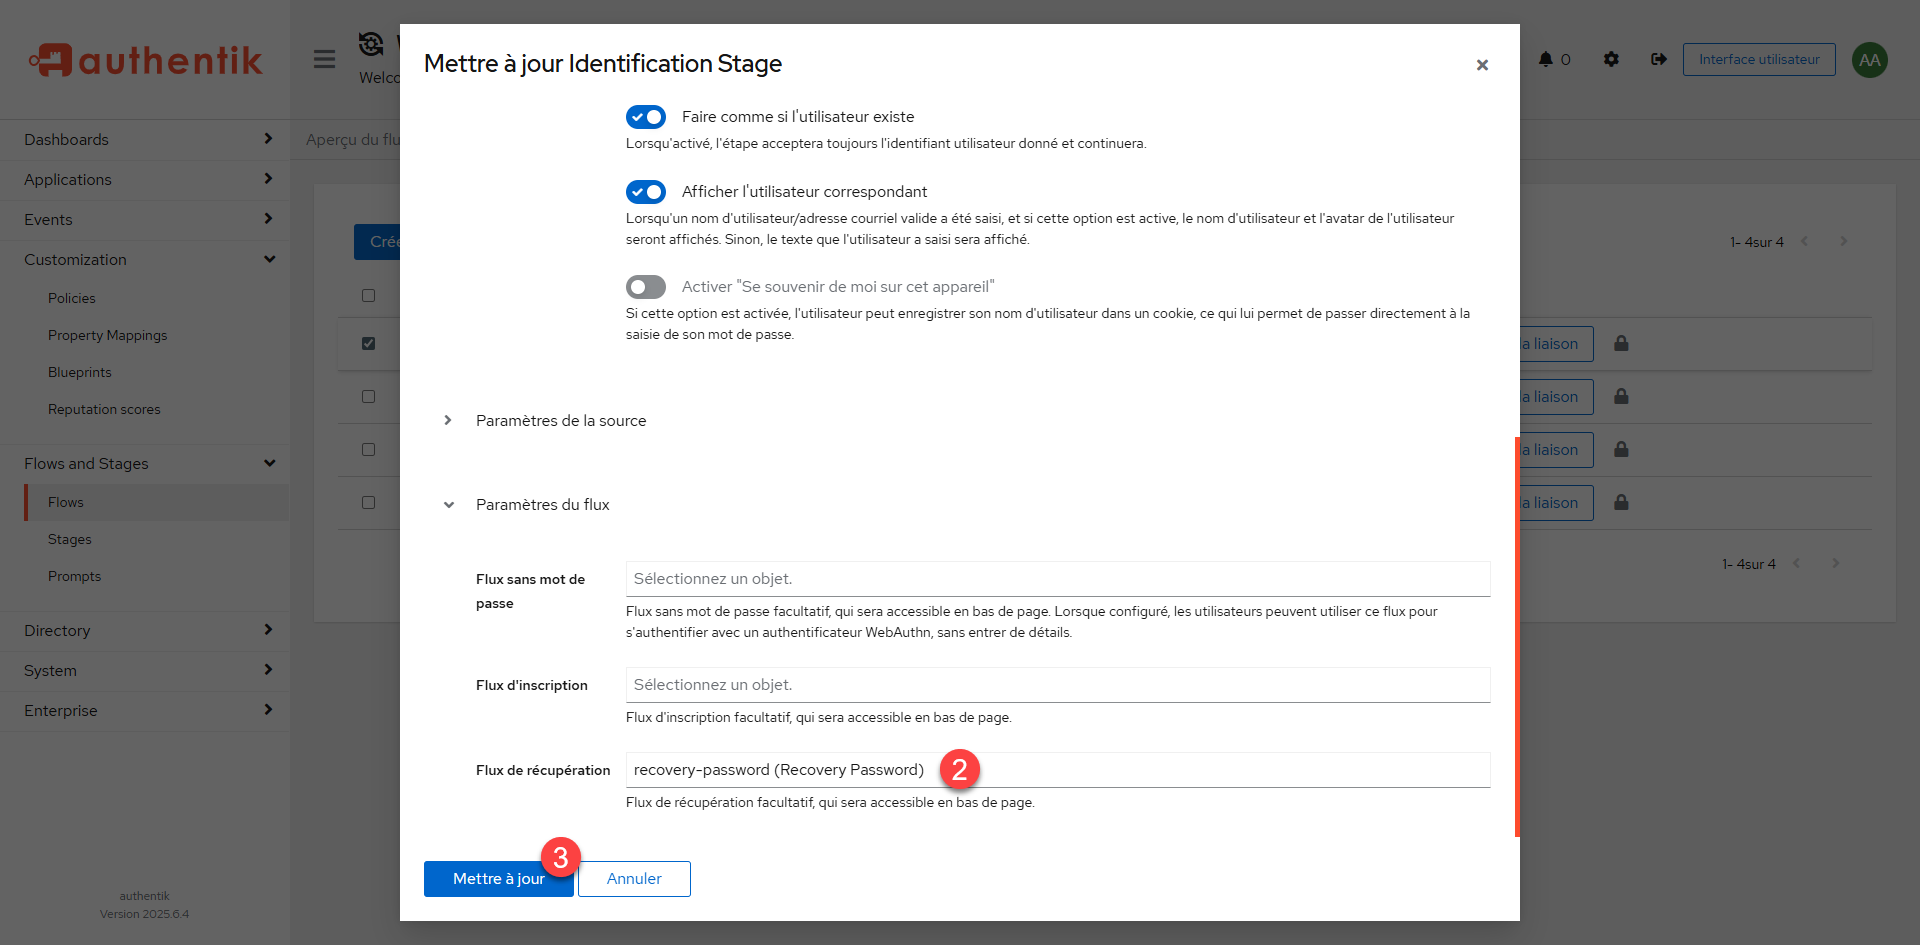Click the lock icon in first row
Image resolution: width=1920 pixels, height=945 pixels.
point(1621,344)
